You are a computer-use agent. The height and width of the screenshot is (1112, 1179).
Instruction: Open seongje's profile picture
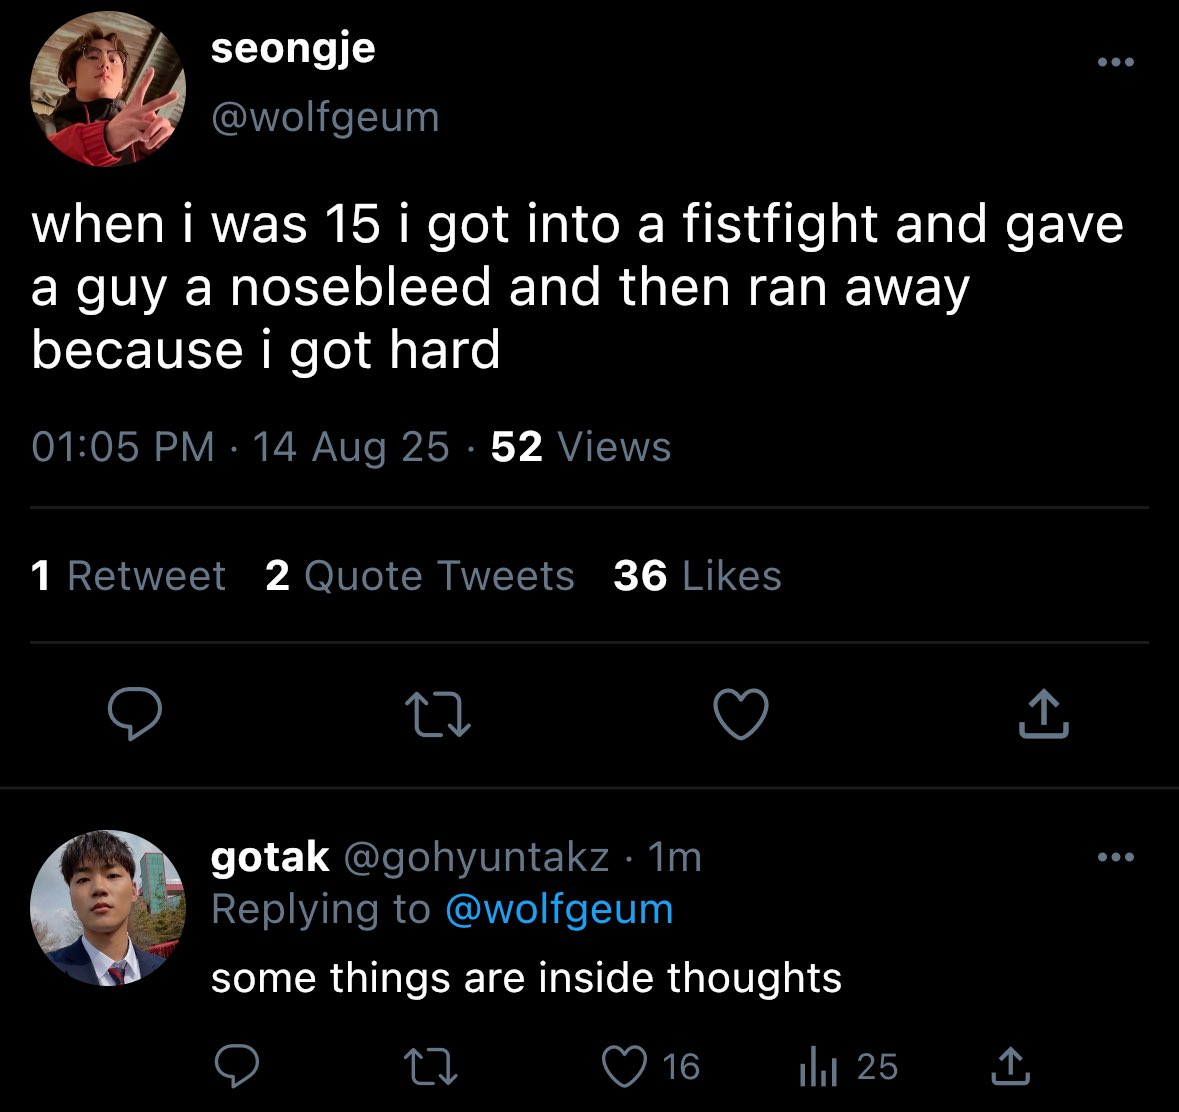108,90
